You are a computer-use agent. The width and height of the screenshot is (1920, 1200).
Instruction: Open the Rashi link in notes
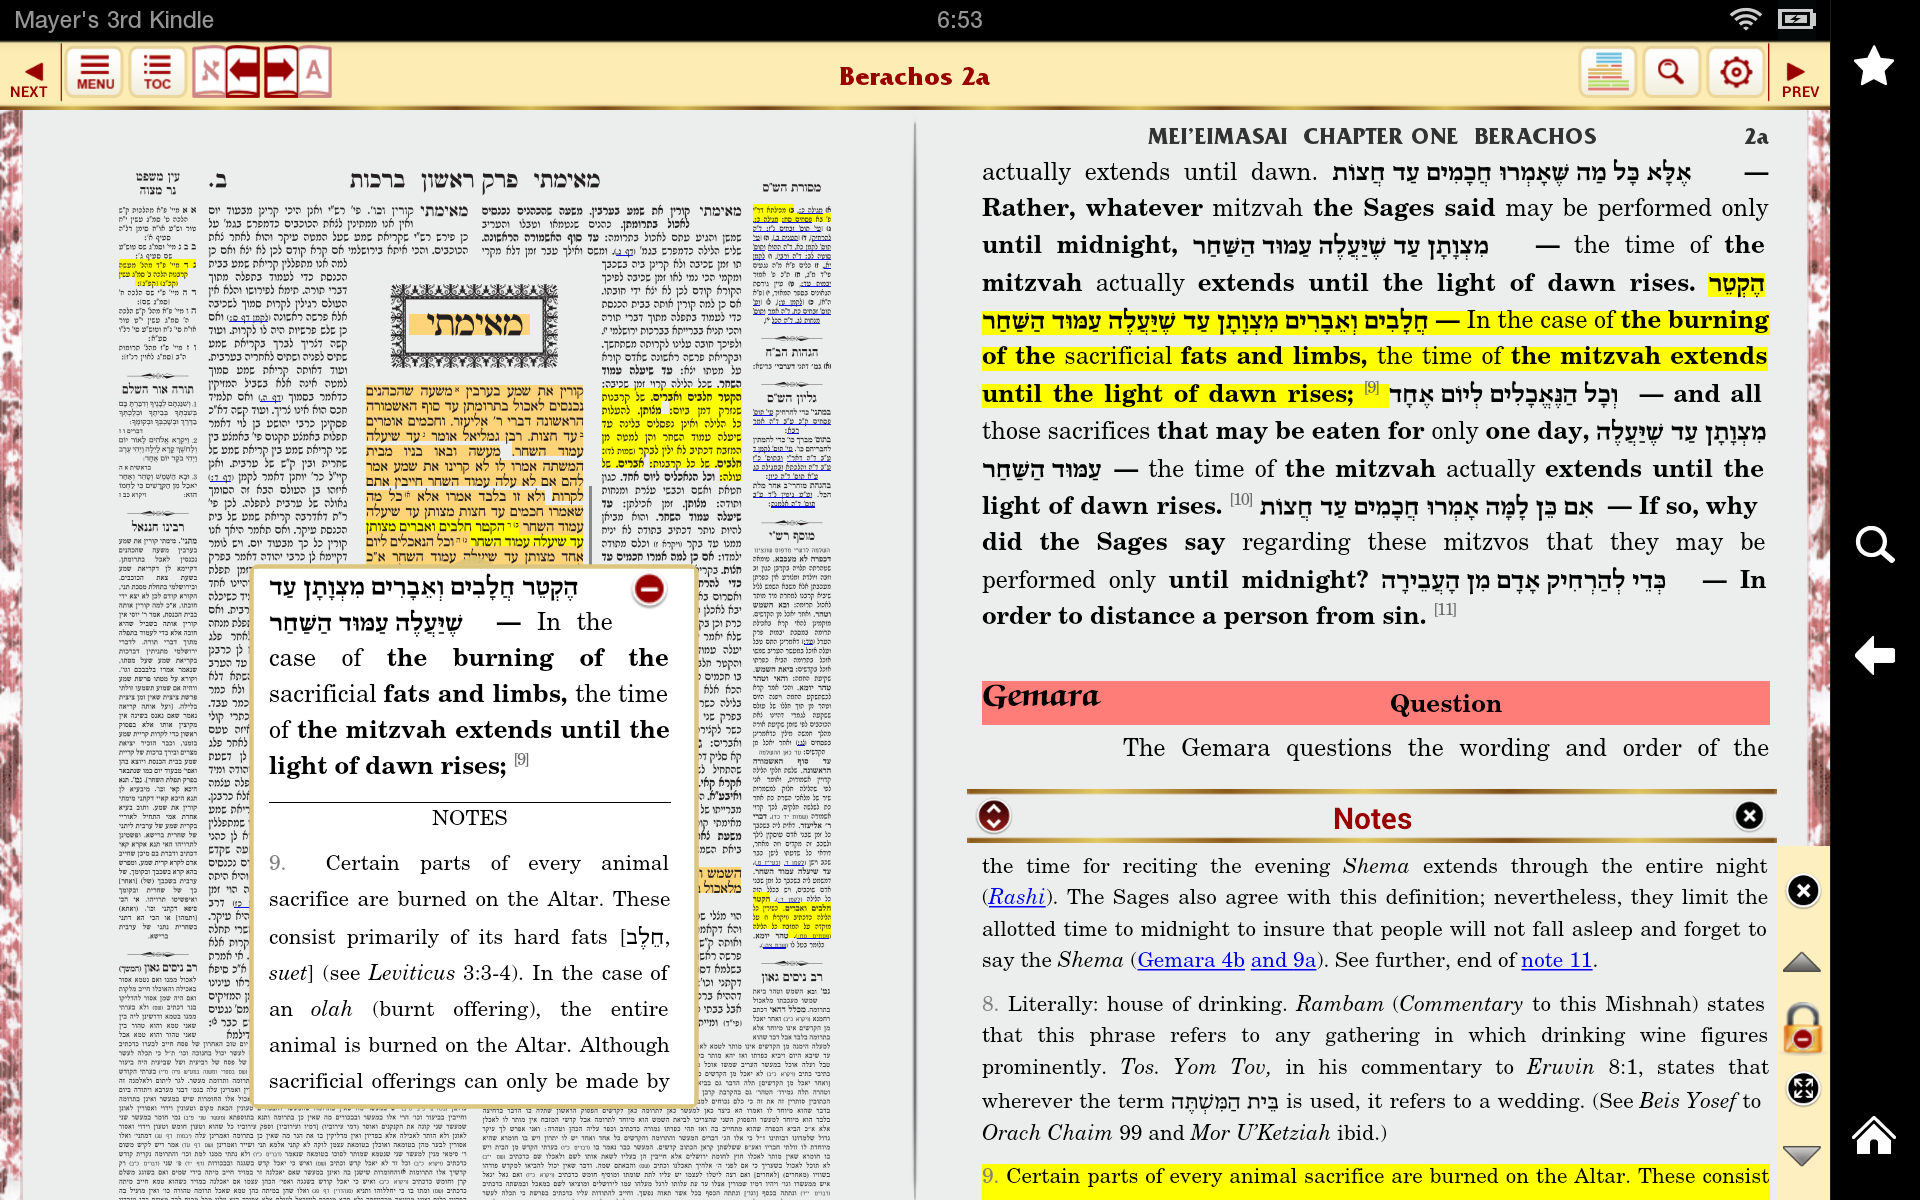pyautogui.click(x=1016, y=897)
